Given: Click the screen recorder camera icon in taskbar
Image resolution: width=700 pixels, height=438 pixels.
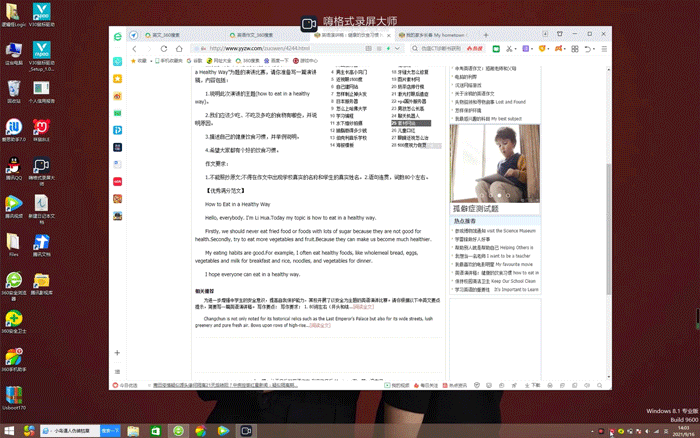Looking at the screenshot, I should pos(245,430).
